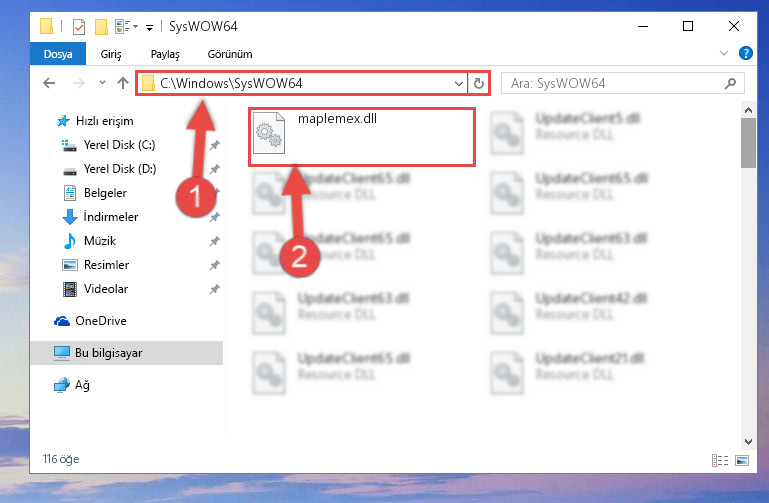Minimize the SysWOW64 window
The height and width of the screenshot is (503, 769).
643,26
